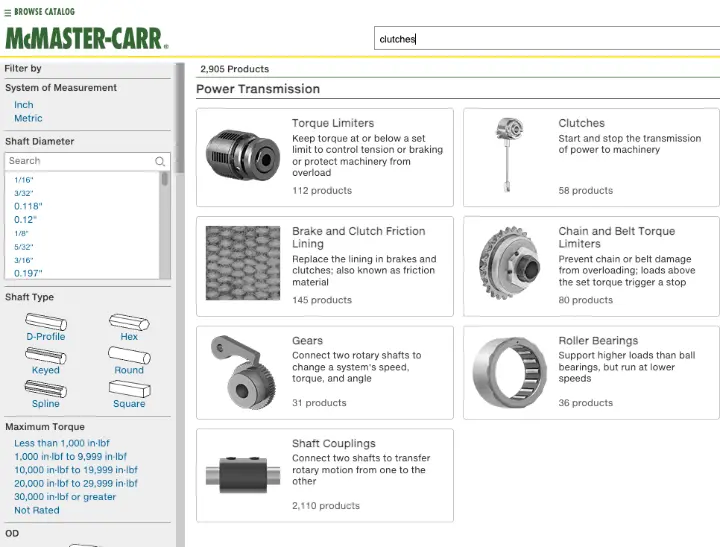
Task: Choose the Round shaft type icon
Action: click(129, 355)
